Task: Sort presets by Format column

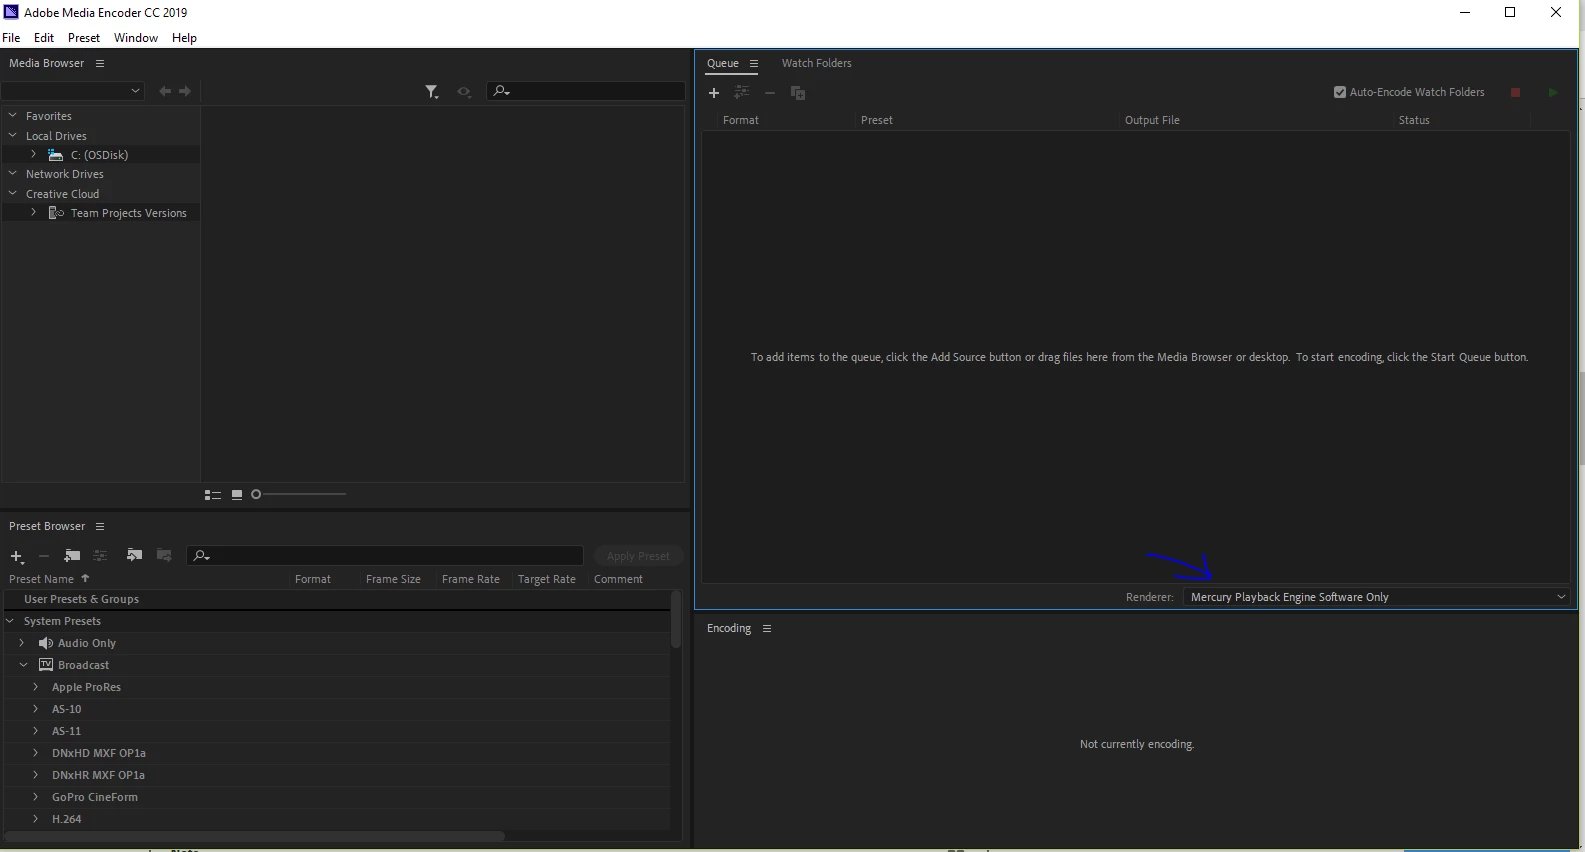Action: [x=313, y=579]
